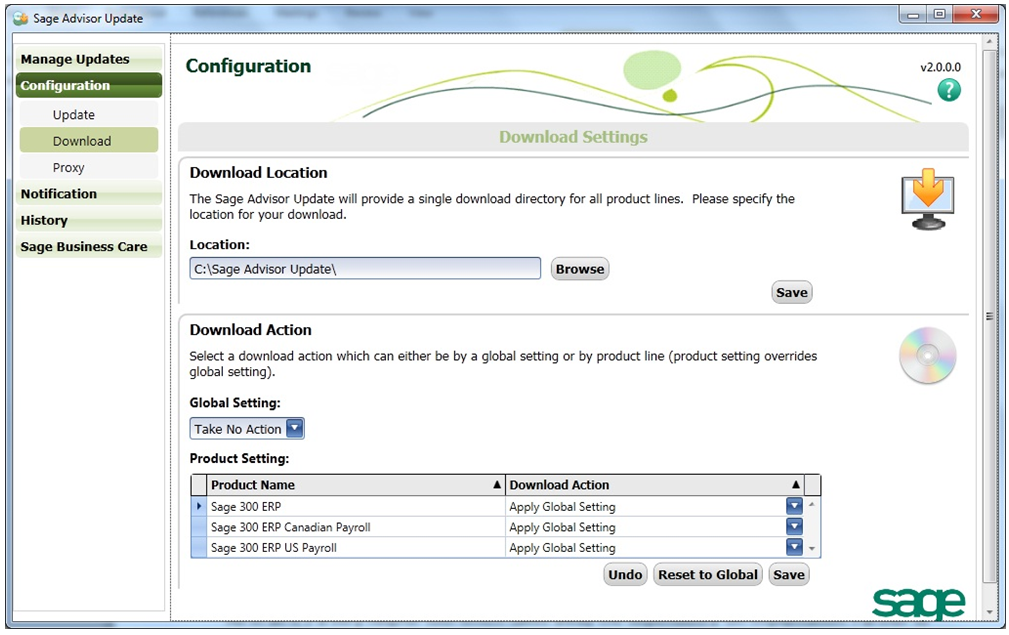Select the Sage 300 ERP row indicator arrow

coord(199,506)
